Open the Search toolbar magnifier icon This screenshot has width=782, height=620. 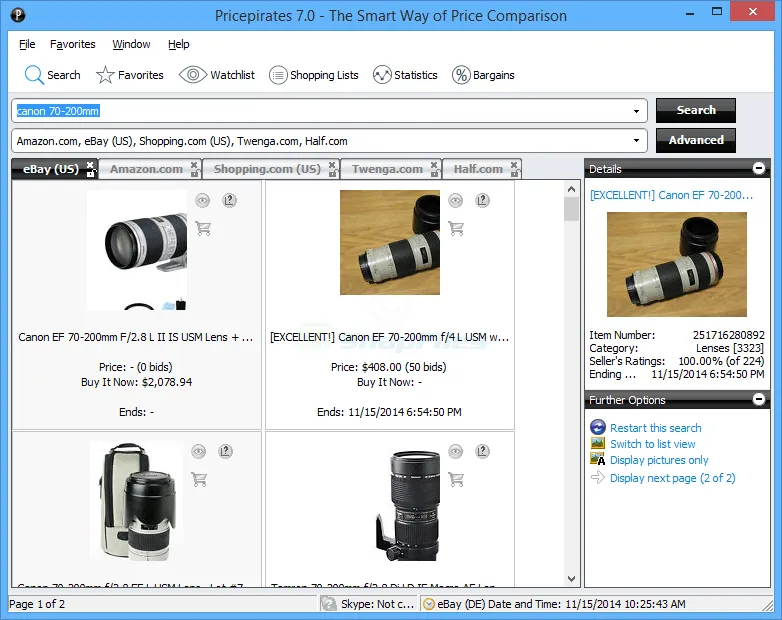[x=34, y=75]
